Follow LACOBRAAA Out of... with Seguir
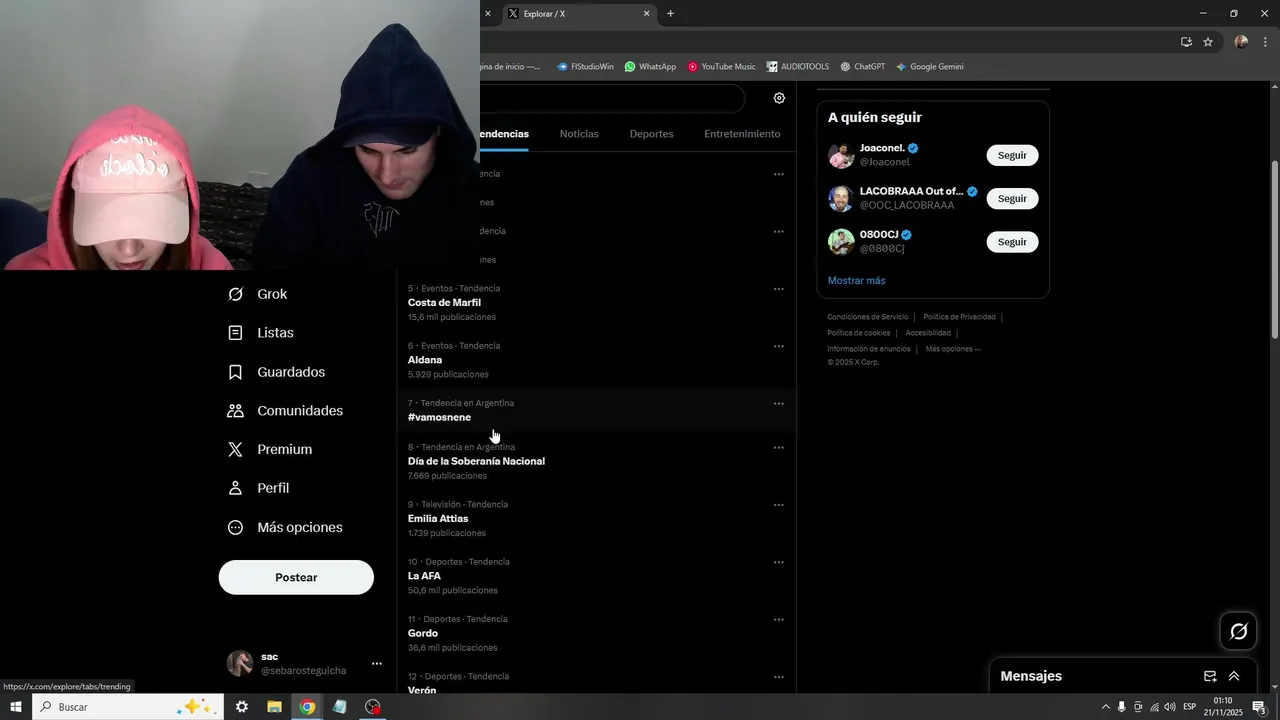This screenshot has width=1280, height=720. click(x=1012, y=198)
